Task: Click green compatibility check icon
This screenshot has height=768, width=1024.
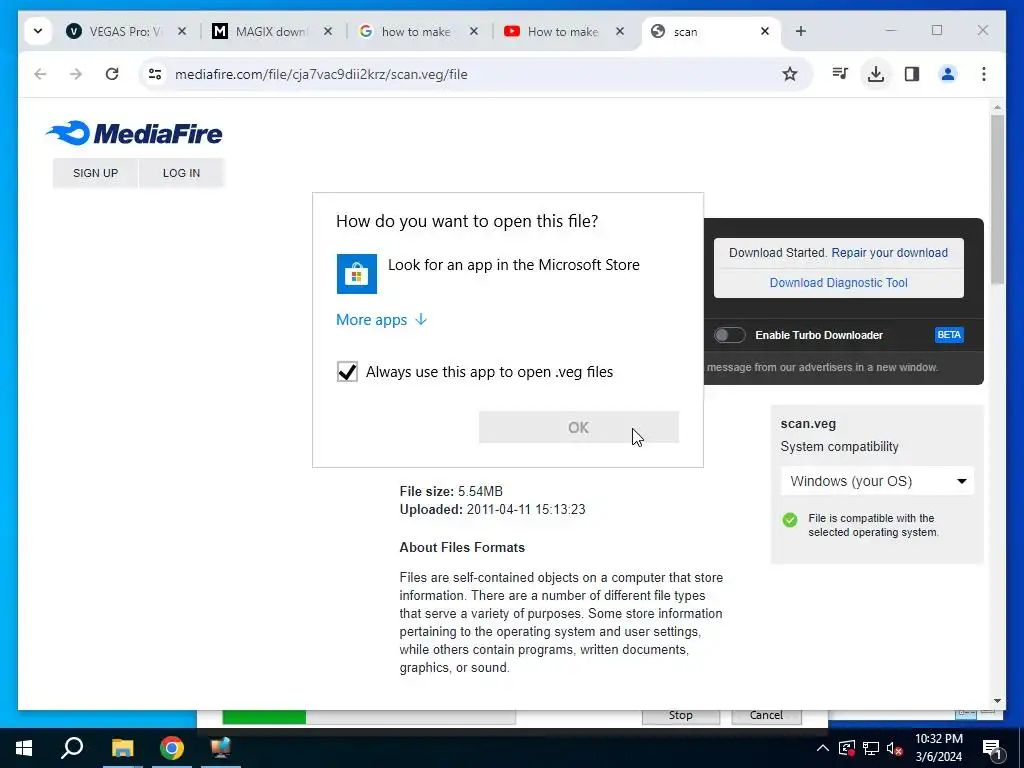Action: point(790,520)
